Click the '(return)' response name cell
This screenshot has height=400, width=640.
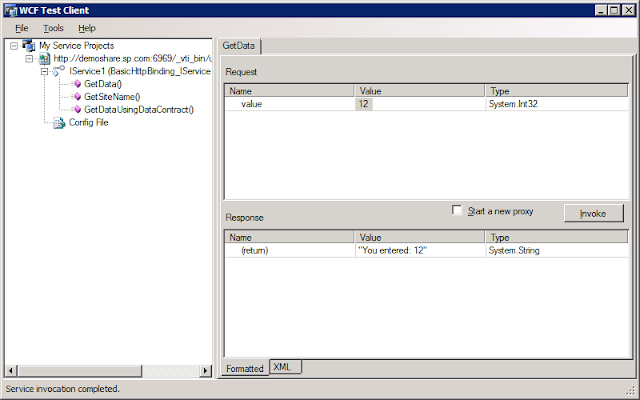pos(255,251)
